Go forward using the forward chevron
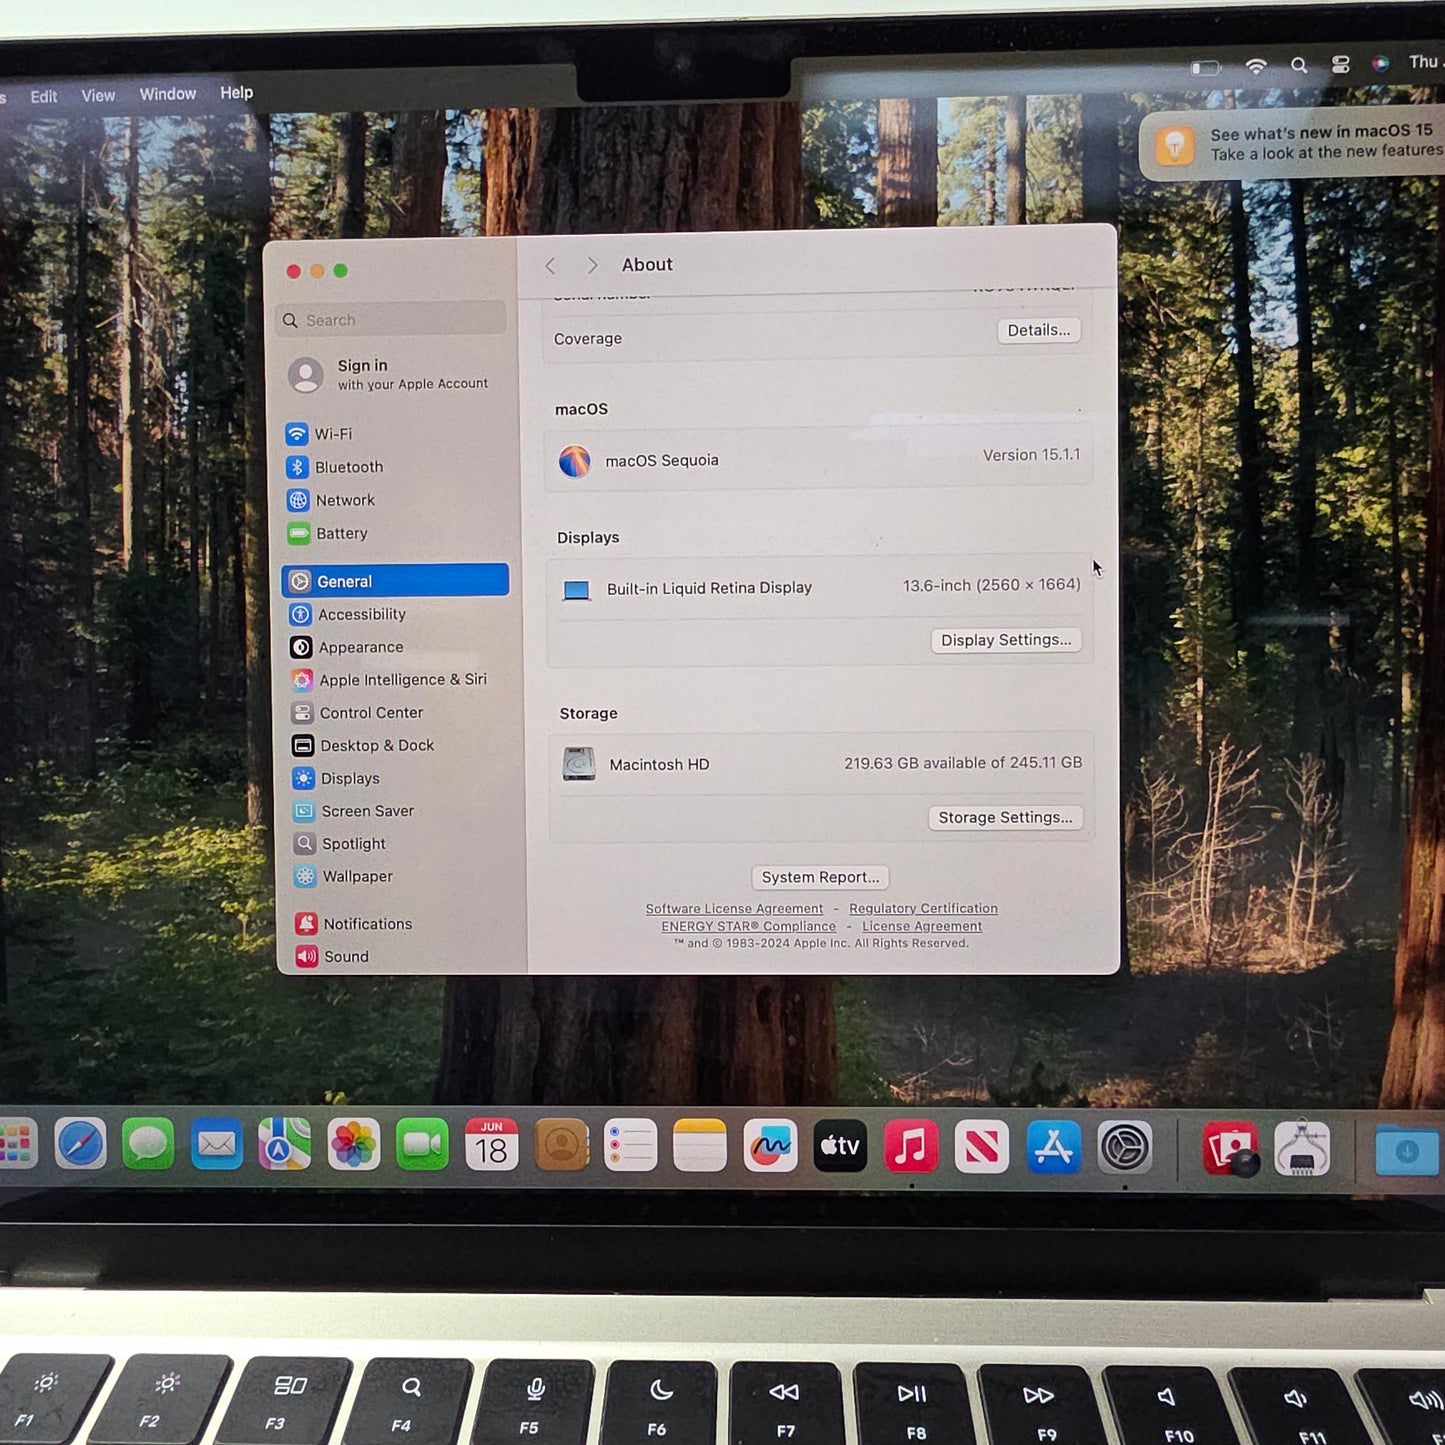This screenshot has width=1445, height=1445. pos(592,265)
